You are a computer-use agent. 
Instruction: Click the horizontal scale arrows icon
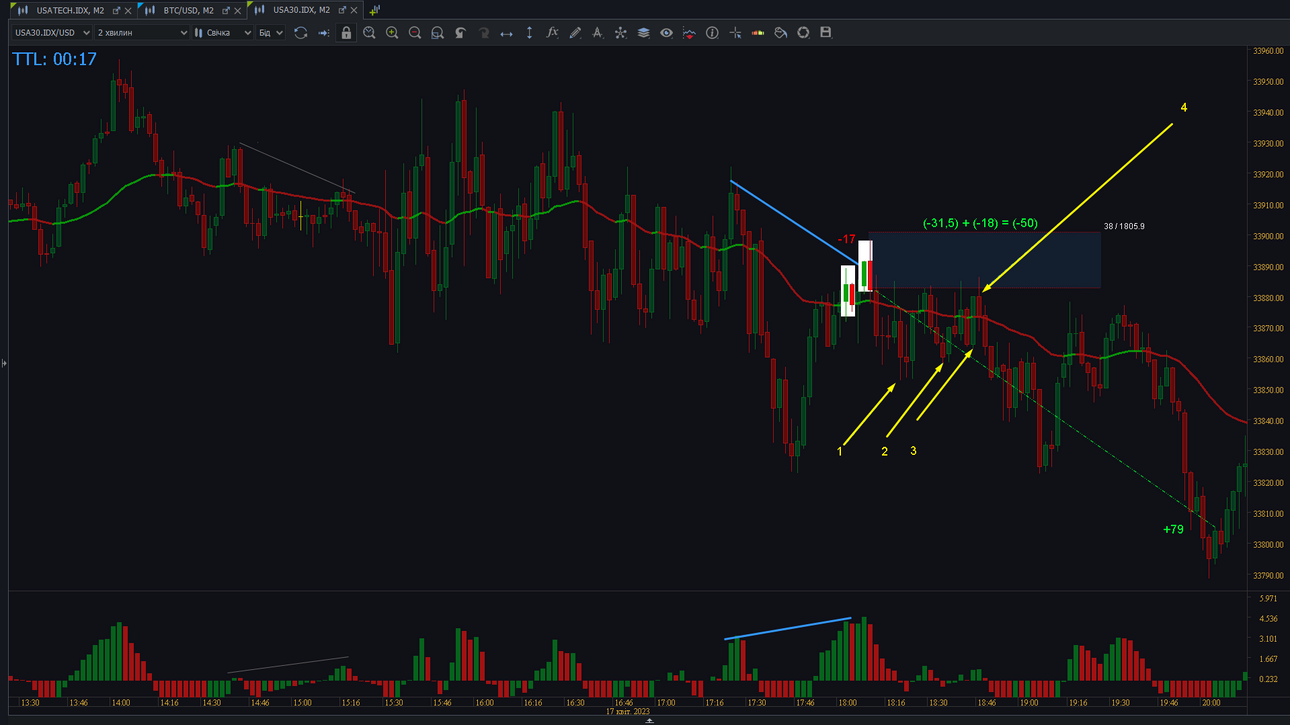[506, 33]
